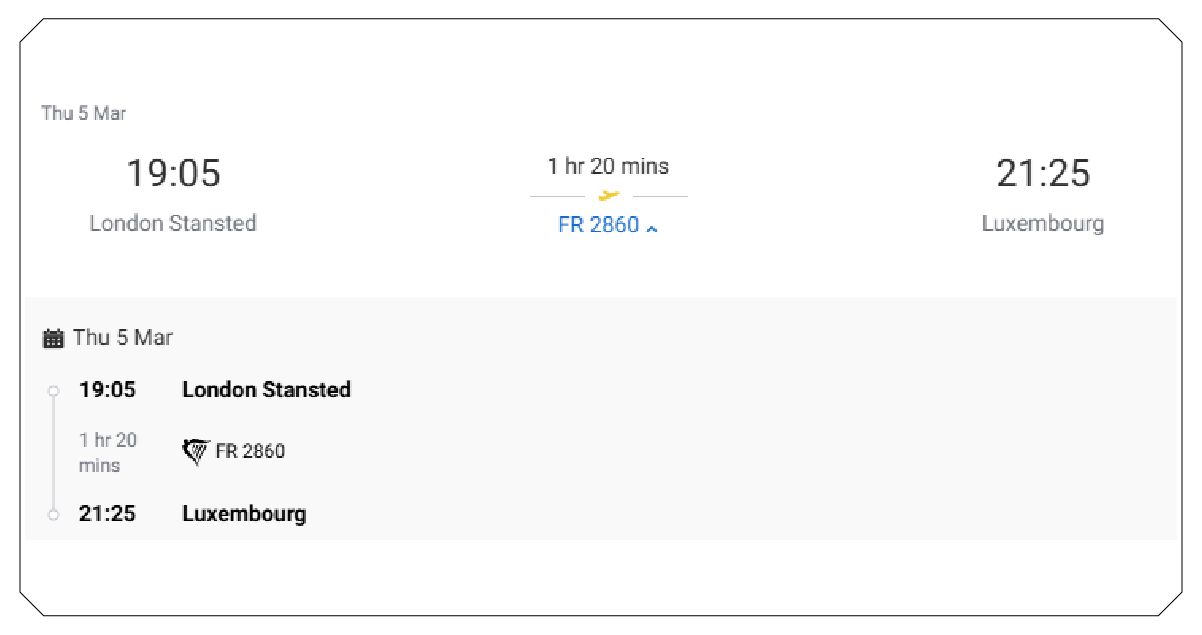The image size is (1202, 635).
Task: Select the Luxembourg arrival airport
Action: pyautogui.click(x=1043, y=223)
